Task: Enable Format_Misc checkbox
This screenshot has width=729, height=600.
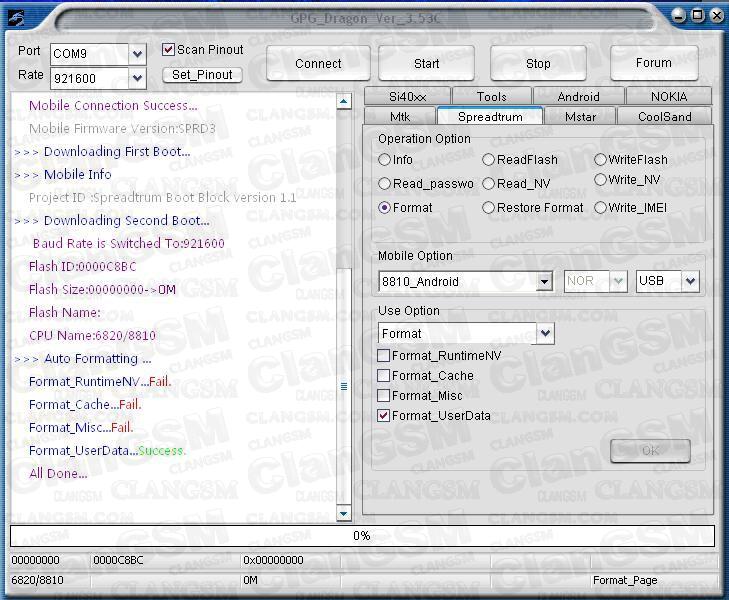Action: 384,396
